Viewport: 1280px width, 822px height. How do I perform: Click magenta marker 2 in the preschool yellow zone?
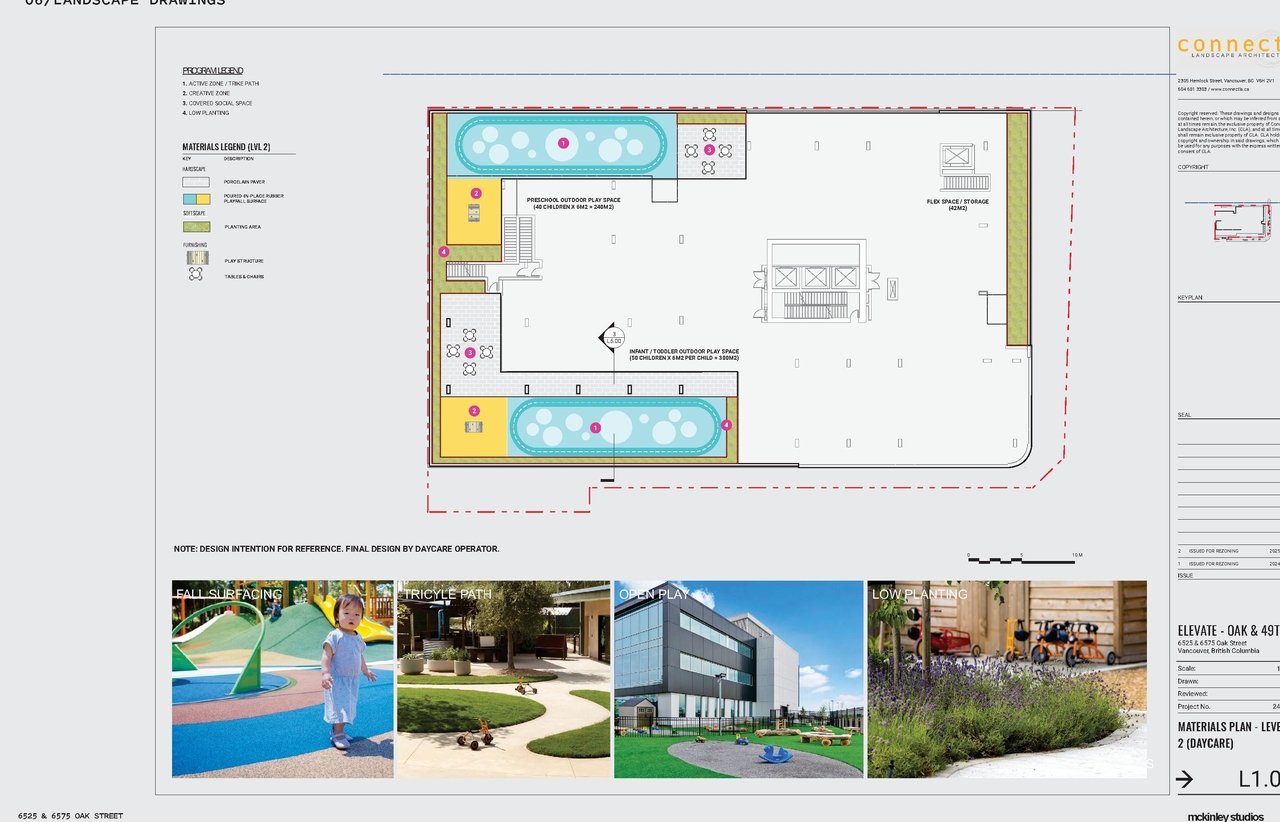coord(476,193)
